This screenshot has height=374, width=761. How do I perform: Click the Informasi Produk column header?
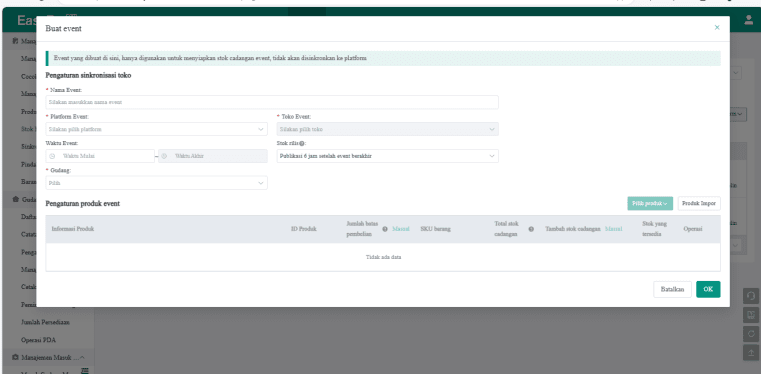[x=73, y=229]
